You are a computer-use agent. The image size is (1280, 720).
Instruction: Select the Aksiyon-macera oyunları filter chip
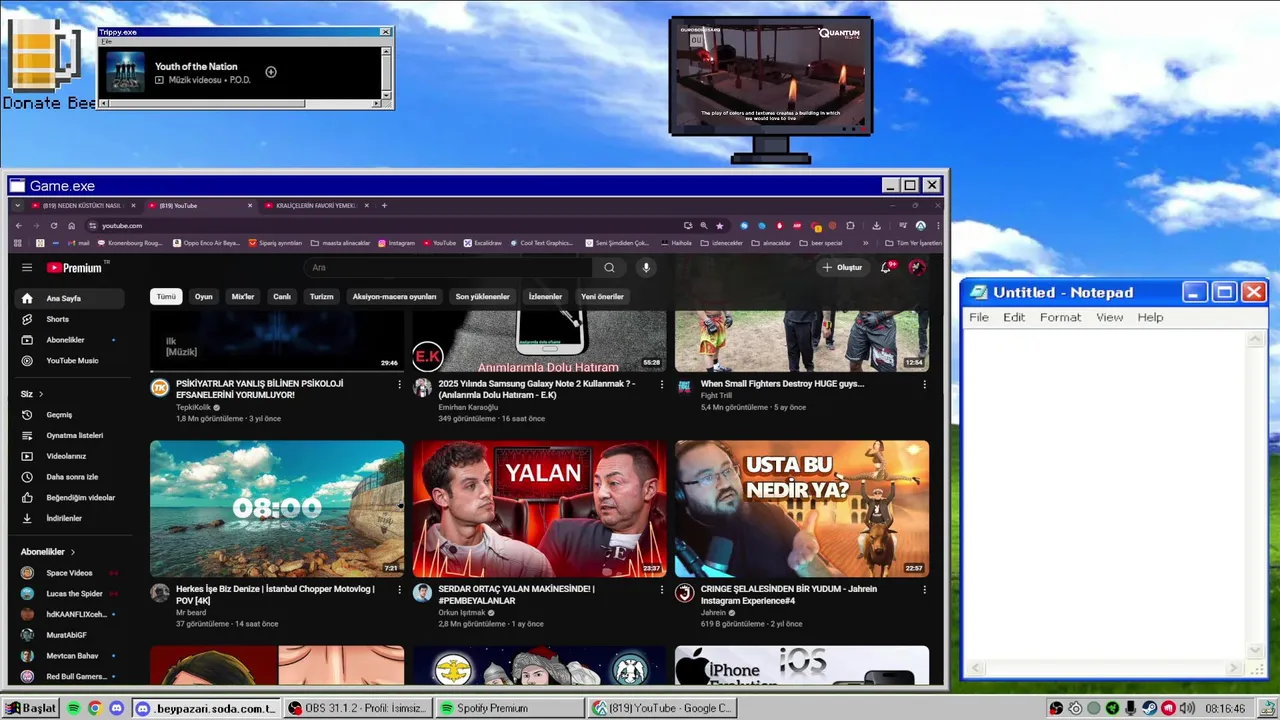(x=394, y=297)
